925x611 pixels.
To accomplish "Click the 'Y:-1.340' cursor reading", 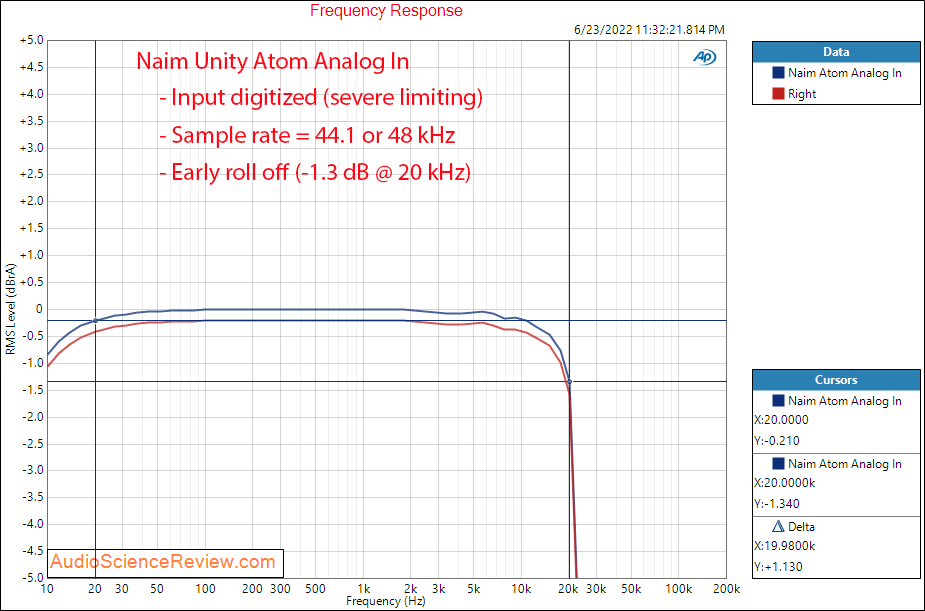I will (x=777, y=504).
